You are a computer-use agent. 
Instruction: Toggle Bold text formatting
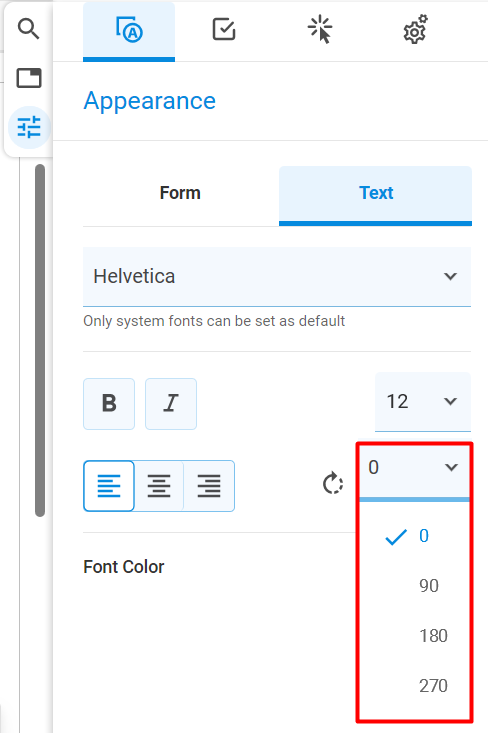coord(109,404)
